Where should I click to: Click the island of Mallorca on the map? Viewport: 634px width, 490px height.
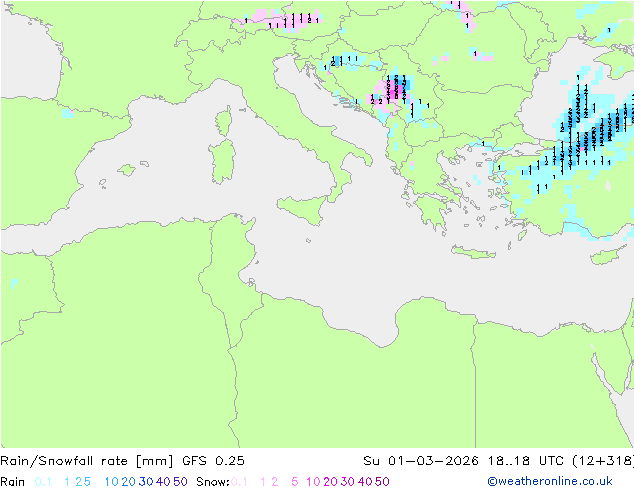click(127, 170)
